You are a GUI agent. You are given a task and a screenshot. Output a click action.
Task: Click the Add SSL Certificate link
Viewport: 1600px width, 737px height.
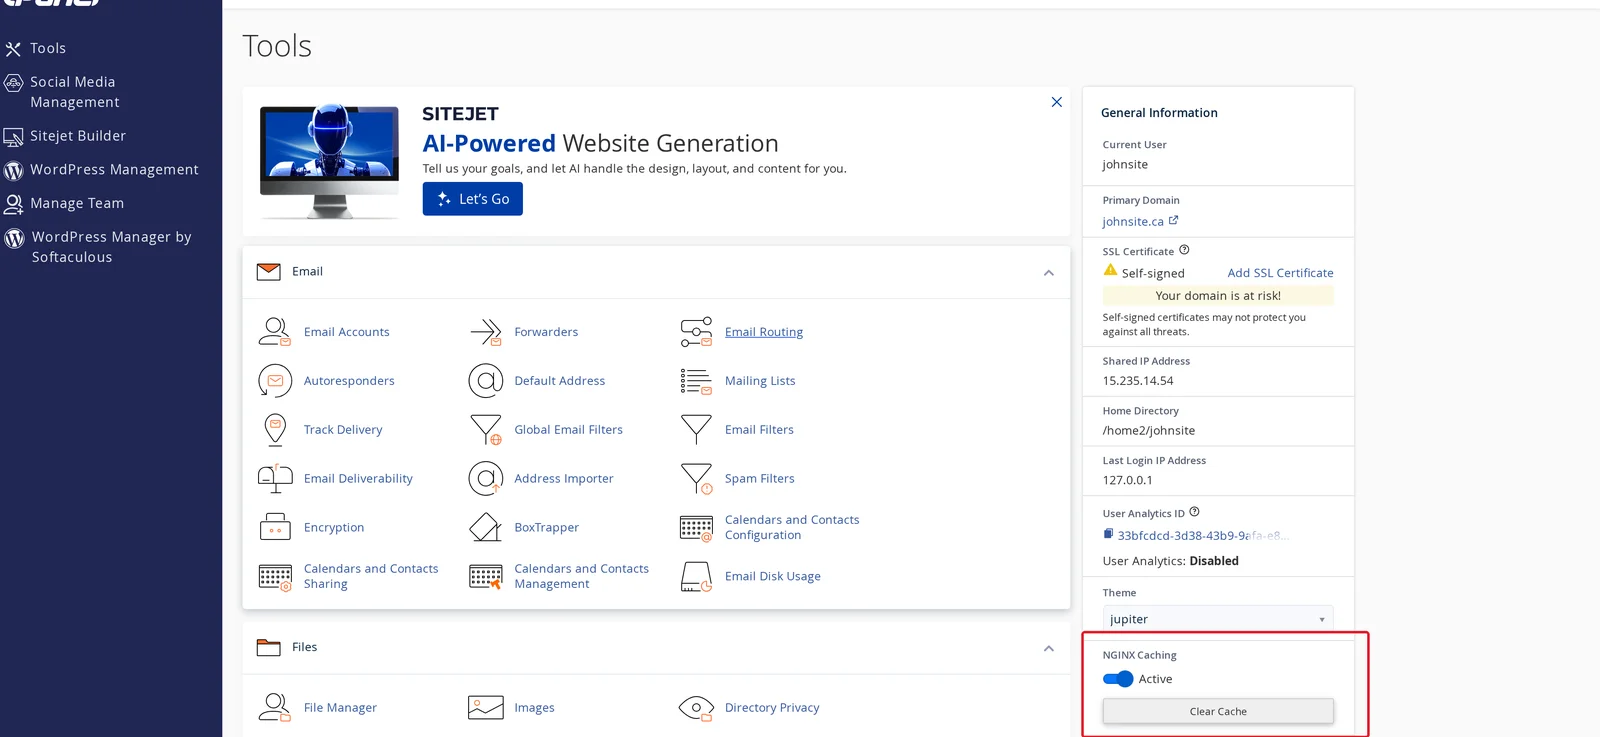[x=1280, y=272]
